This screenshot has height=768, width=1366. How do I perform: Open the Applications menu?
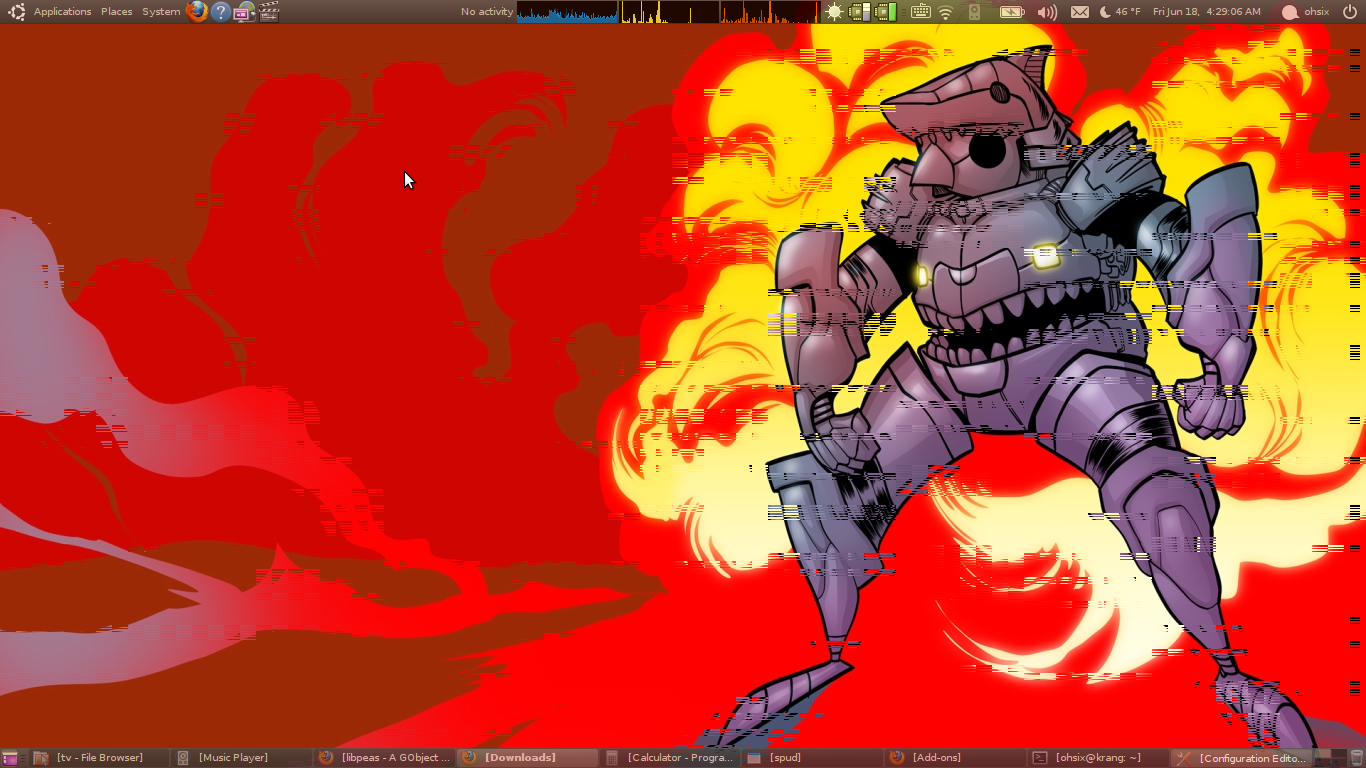pyautogui.click(x=62, y=12)
